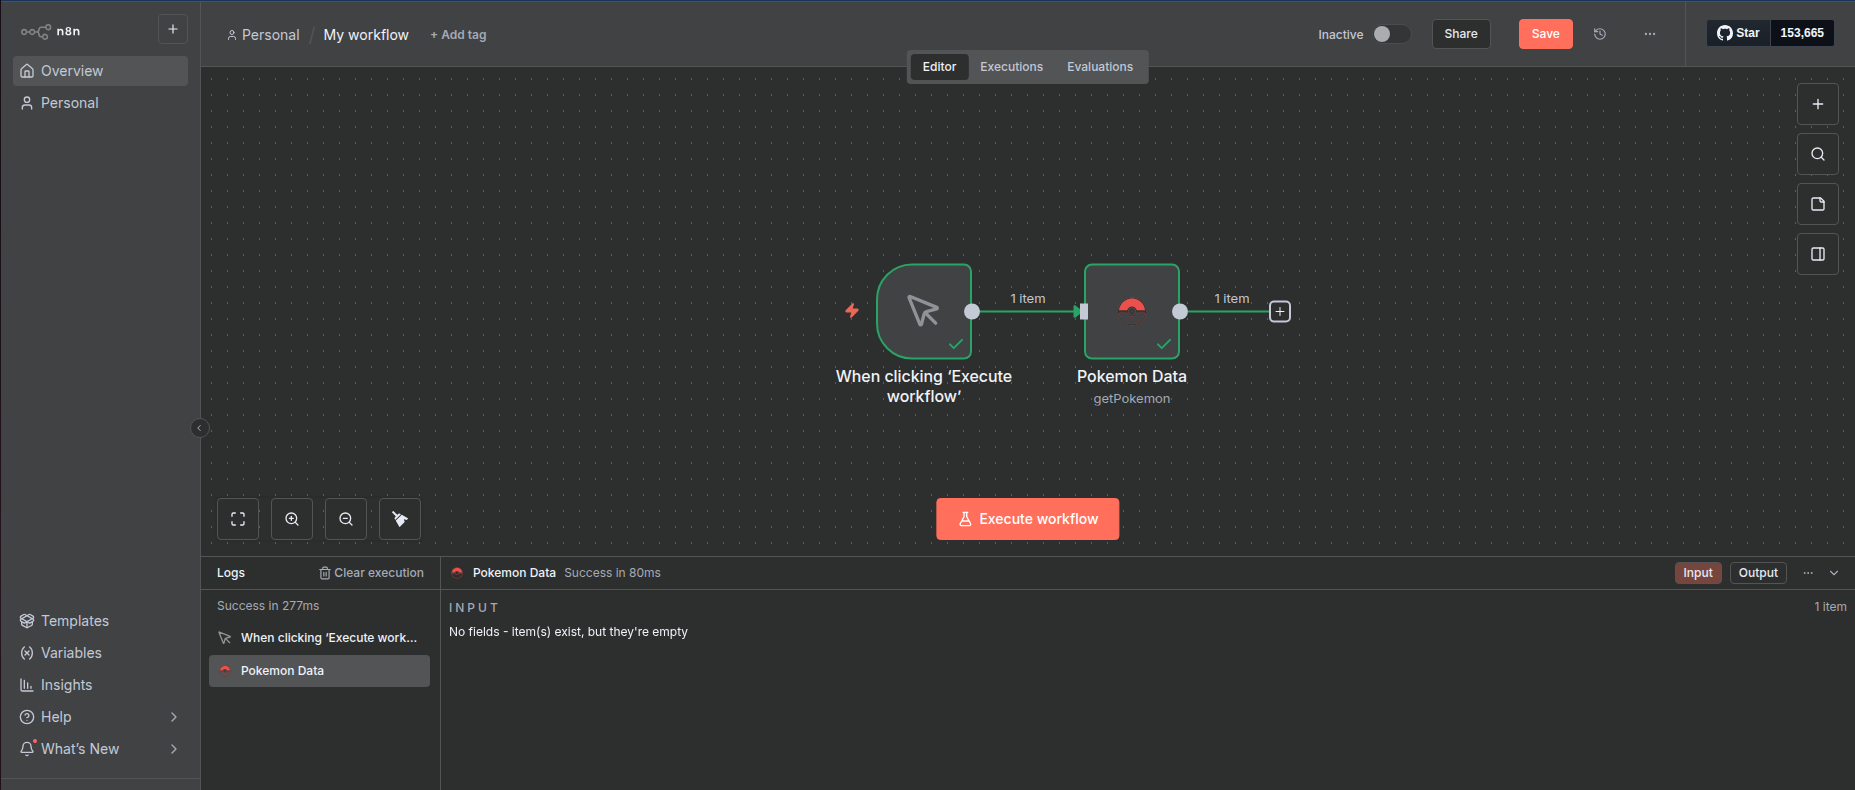This screenshot has height=790, width=1855.
Task: Click the My workflow name
Action: point(366,35)
